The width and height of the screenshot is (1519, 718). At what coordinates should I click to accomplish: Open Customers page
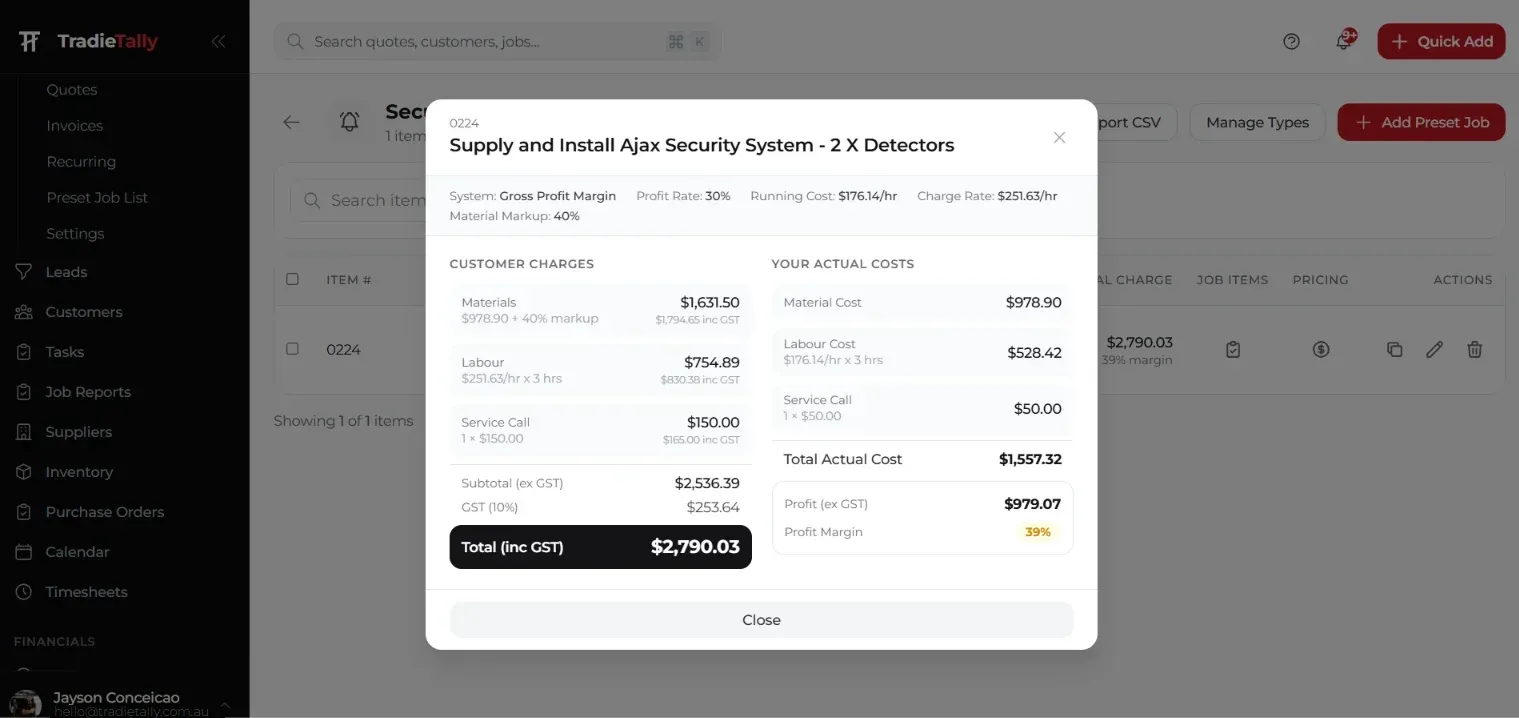84,311
